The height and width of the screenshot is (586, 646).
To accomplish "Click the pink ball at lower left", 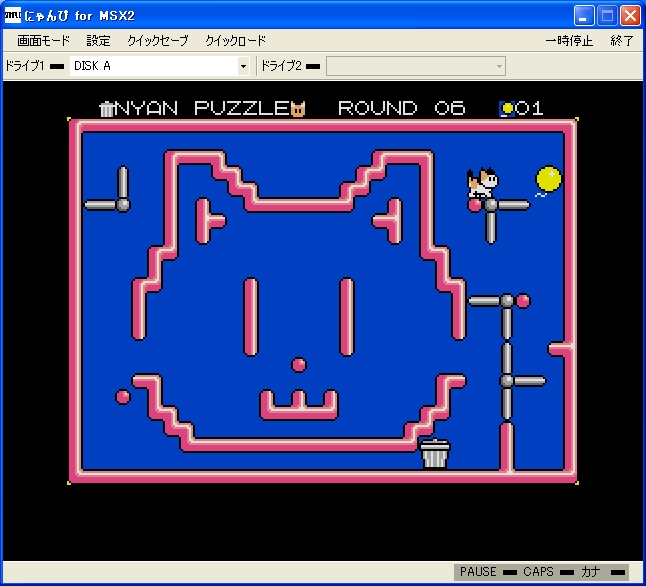I will (x=122, y=397).
